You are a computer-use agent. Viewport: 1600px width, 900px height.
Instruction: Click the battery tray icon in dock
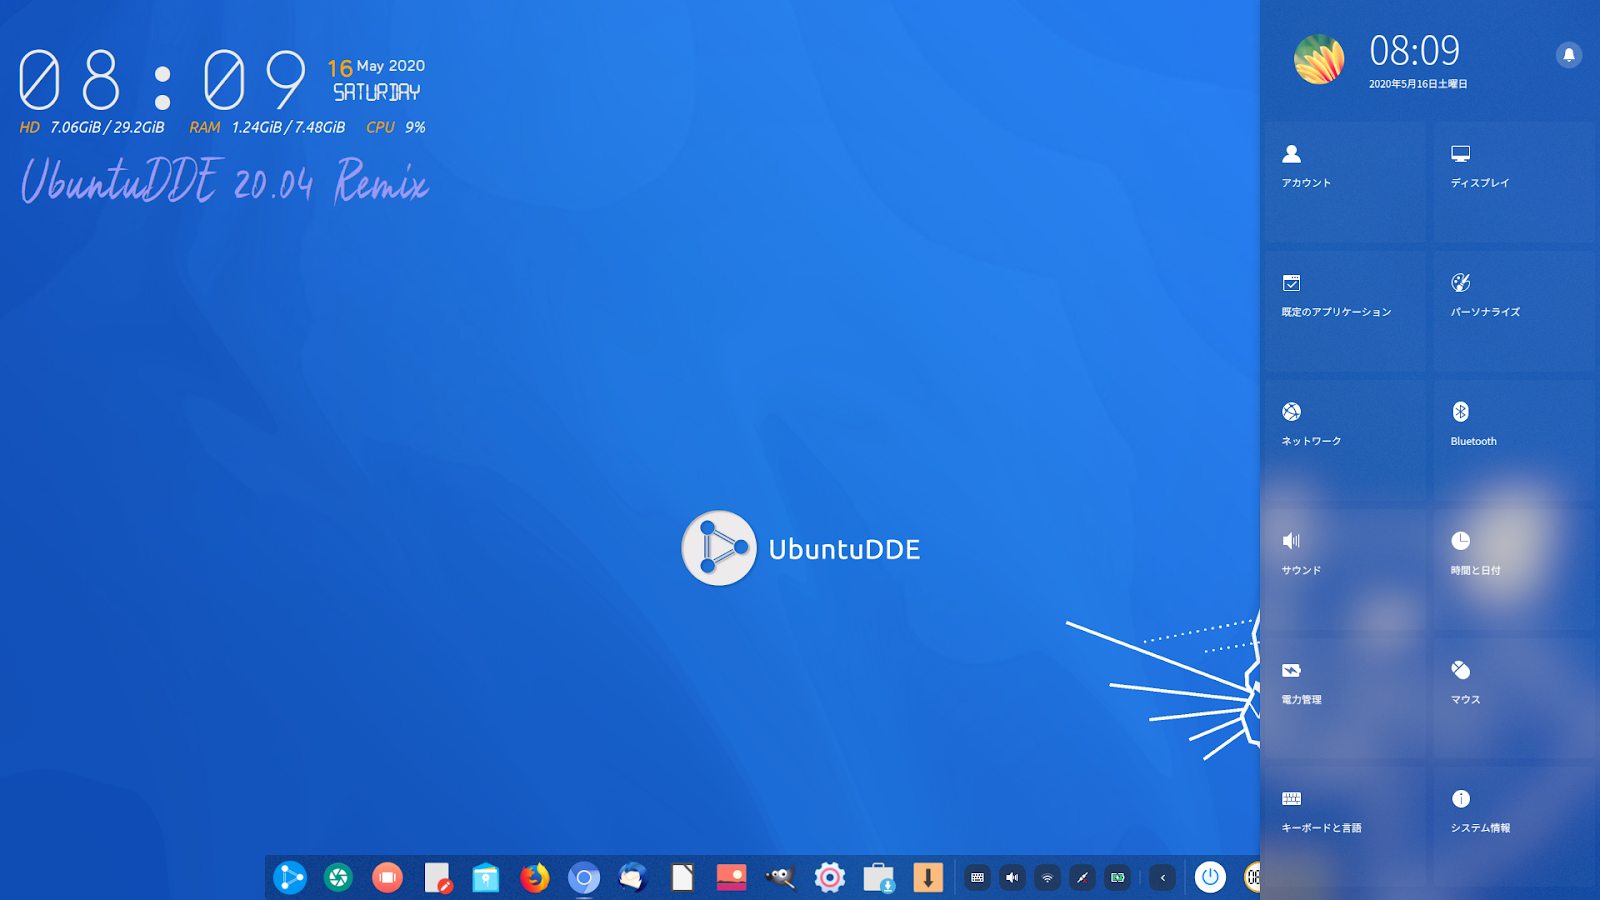1117,878
